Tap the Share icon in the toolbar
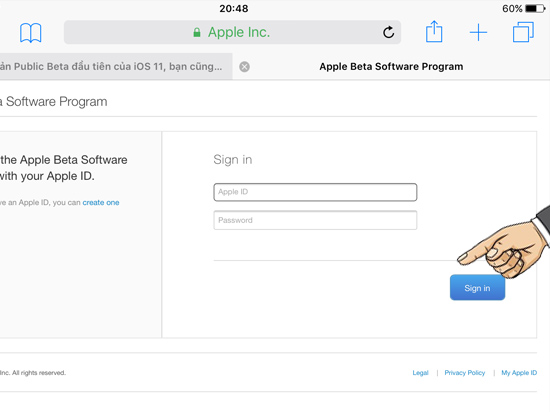 (434, 32)
